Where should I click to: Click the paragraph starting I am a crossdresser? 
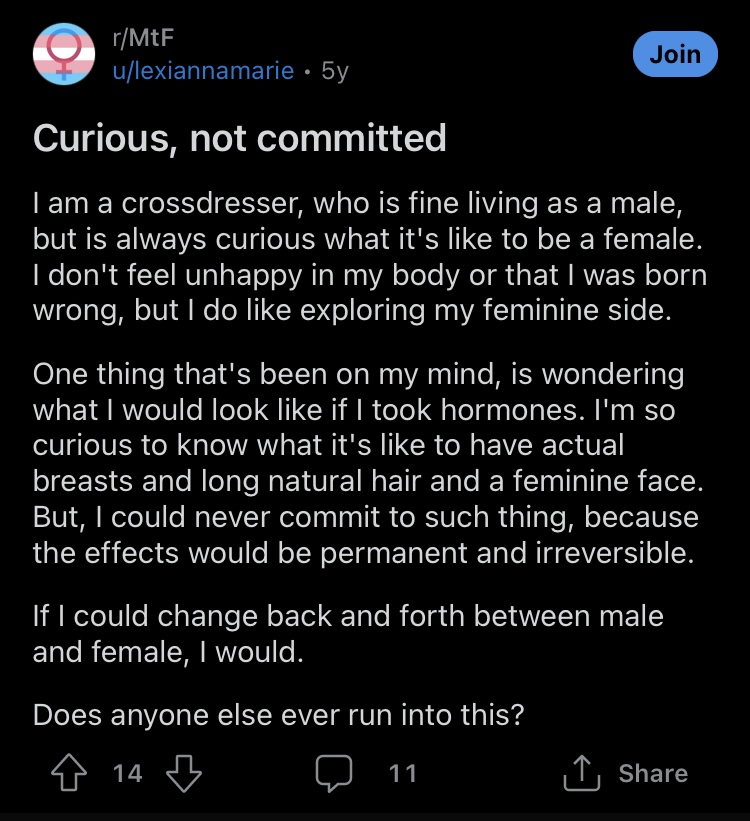point(370,257)
